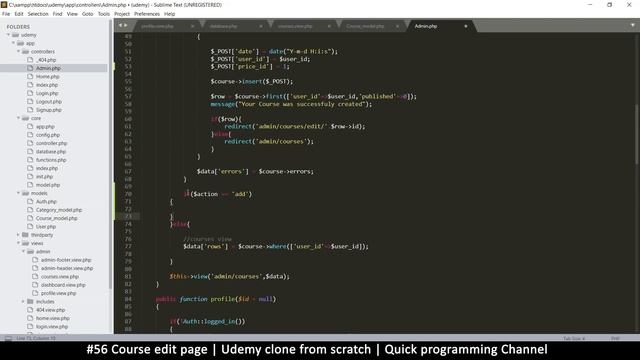Click the app.php file icon

pyautogui.click(x=30, y=127)
